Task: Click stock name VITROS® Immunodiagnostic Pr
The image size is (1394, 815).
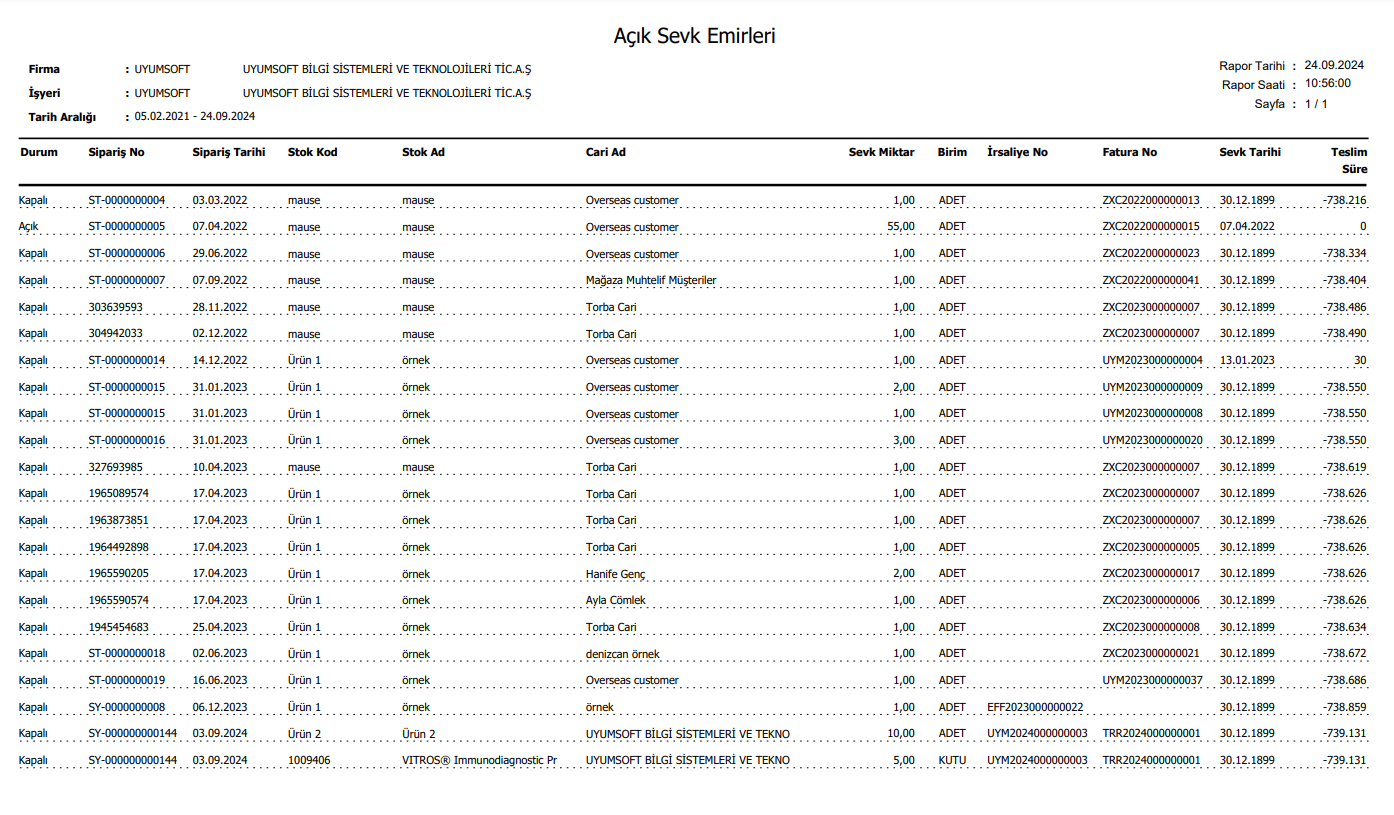Action: point(479,760)
